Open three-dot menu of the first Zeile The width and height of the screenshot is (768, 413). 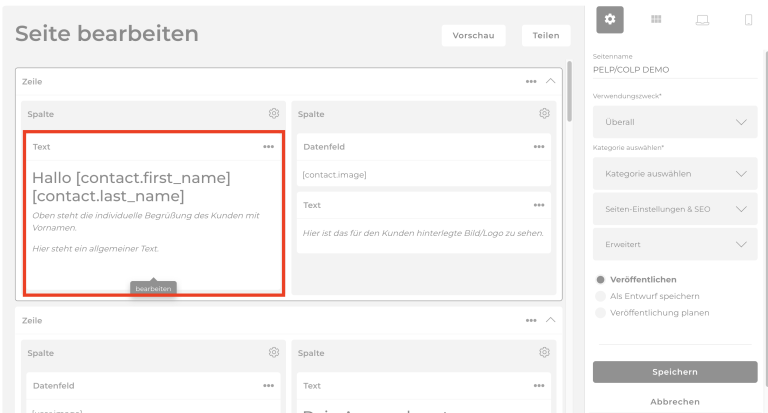(531, 81)
